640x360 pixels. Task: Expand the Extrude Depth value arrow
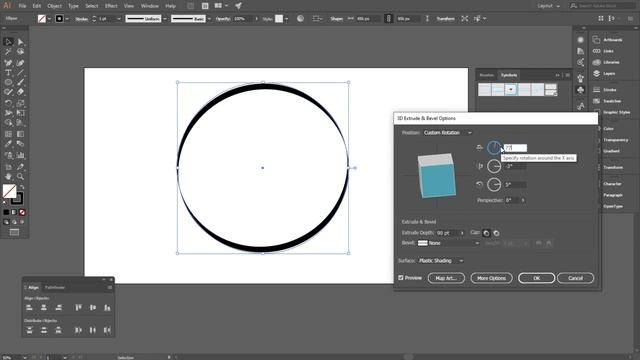point(462,233)
